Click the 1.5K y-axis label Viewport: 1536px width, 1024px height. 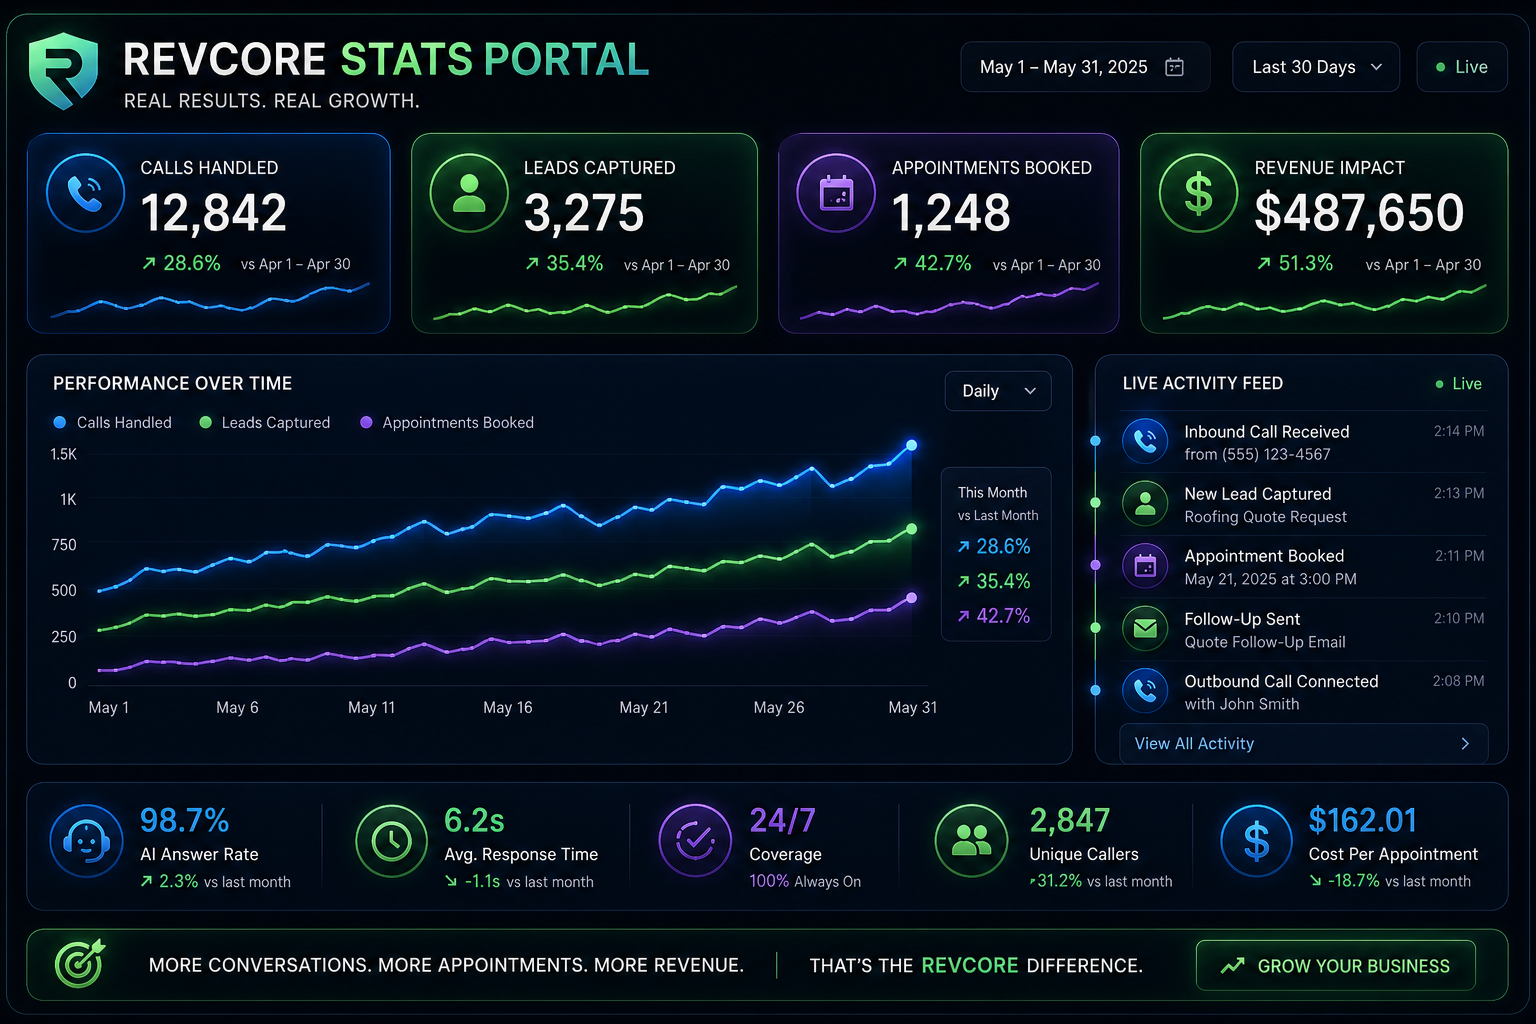point(64,455)
